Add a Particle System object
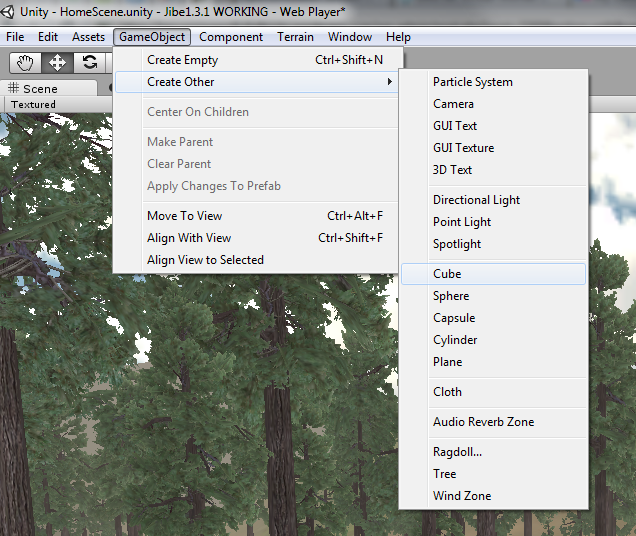 click(472, 82)
